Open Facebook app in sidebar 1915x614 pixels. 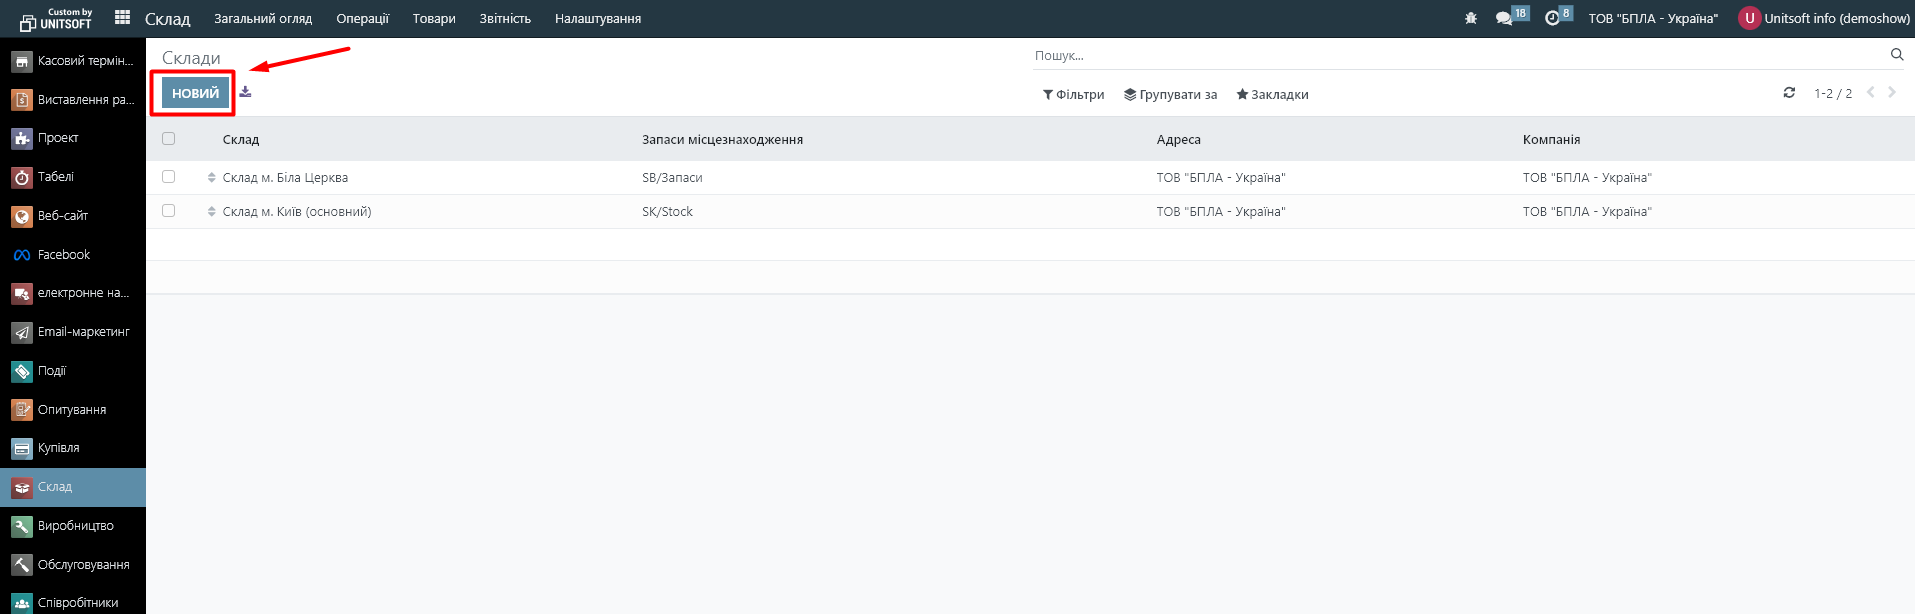pyautogui.click(x=63, y=255)
